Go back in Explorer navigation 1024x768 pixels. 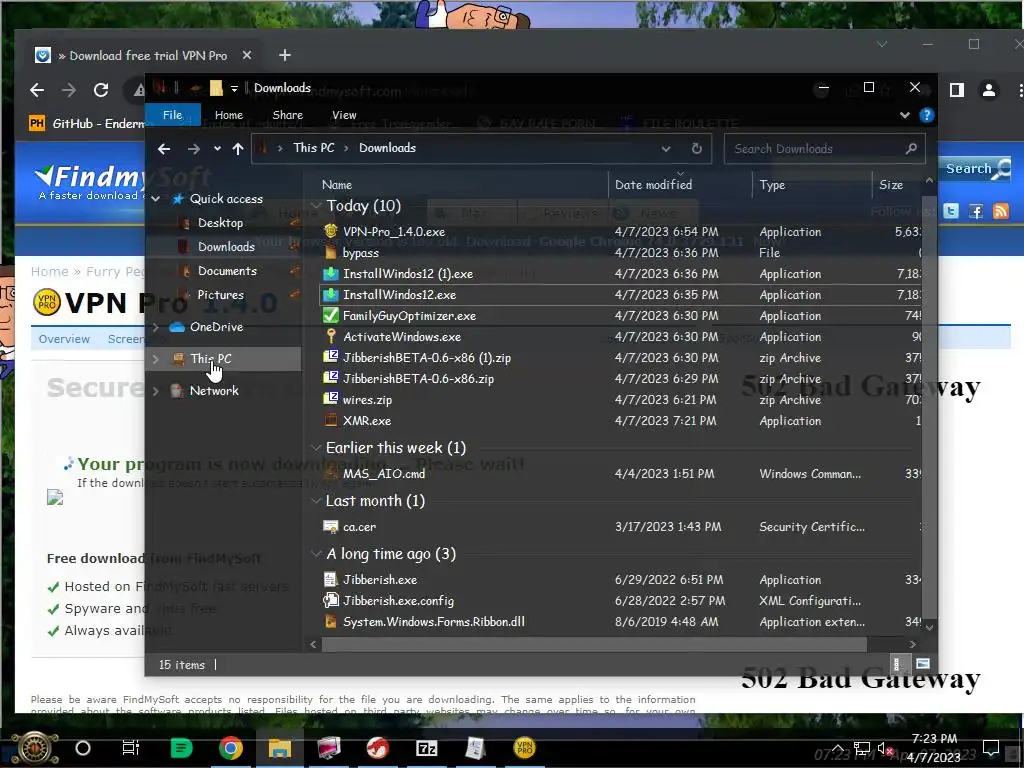tap(164, 149)
